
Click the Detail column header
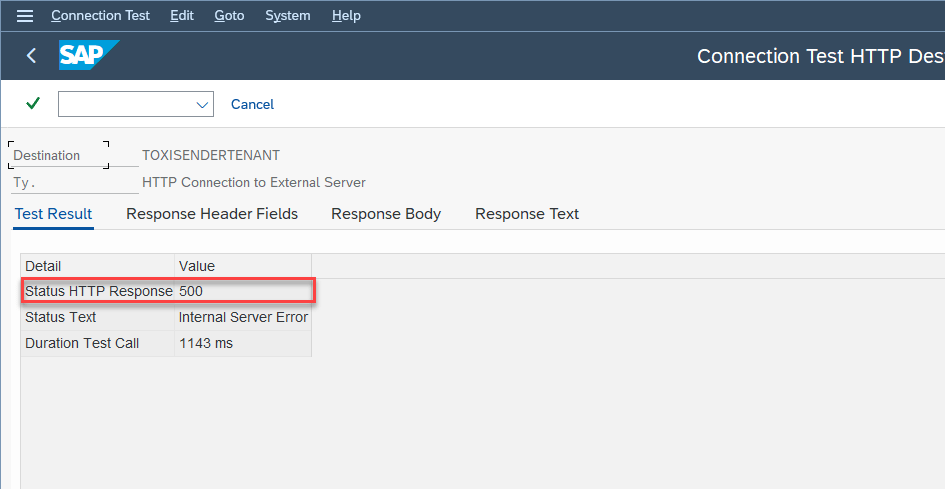(x=43, y=266)
